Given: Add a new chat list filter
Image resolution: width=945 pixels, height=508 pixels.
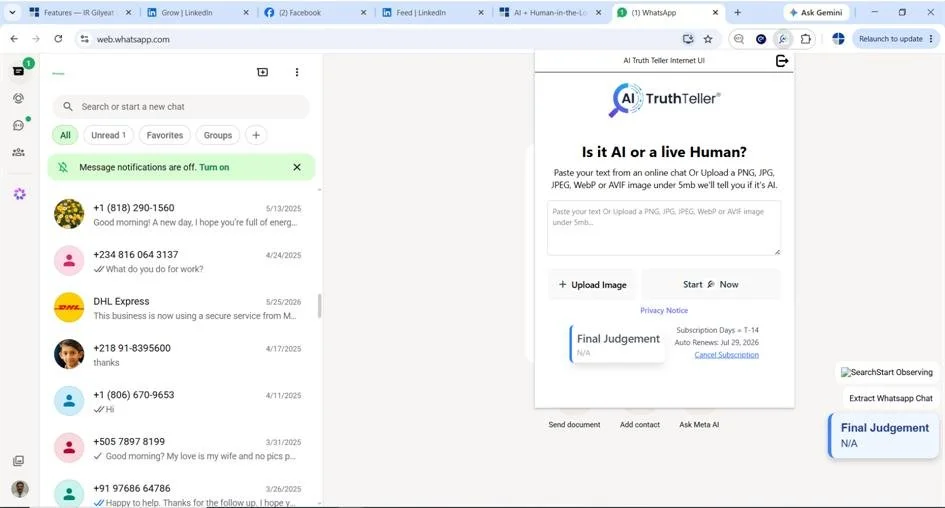Looking at the screenshot, I should (x=256, y=135).
